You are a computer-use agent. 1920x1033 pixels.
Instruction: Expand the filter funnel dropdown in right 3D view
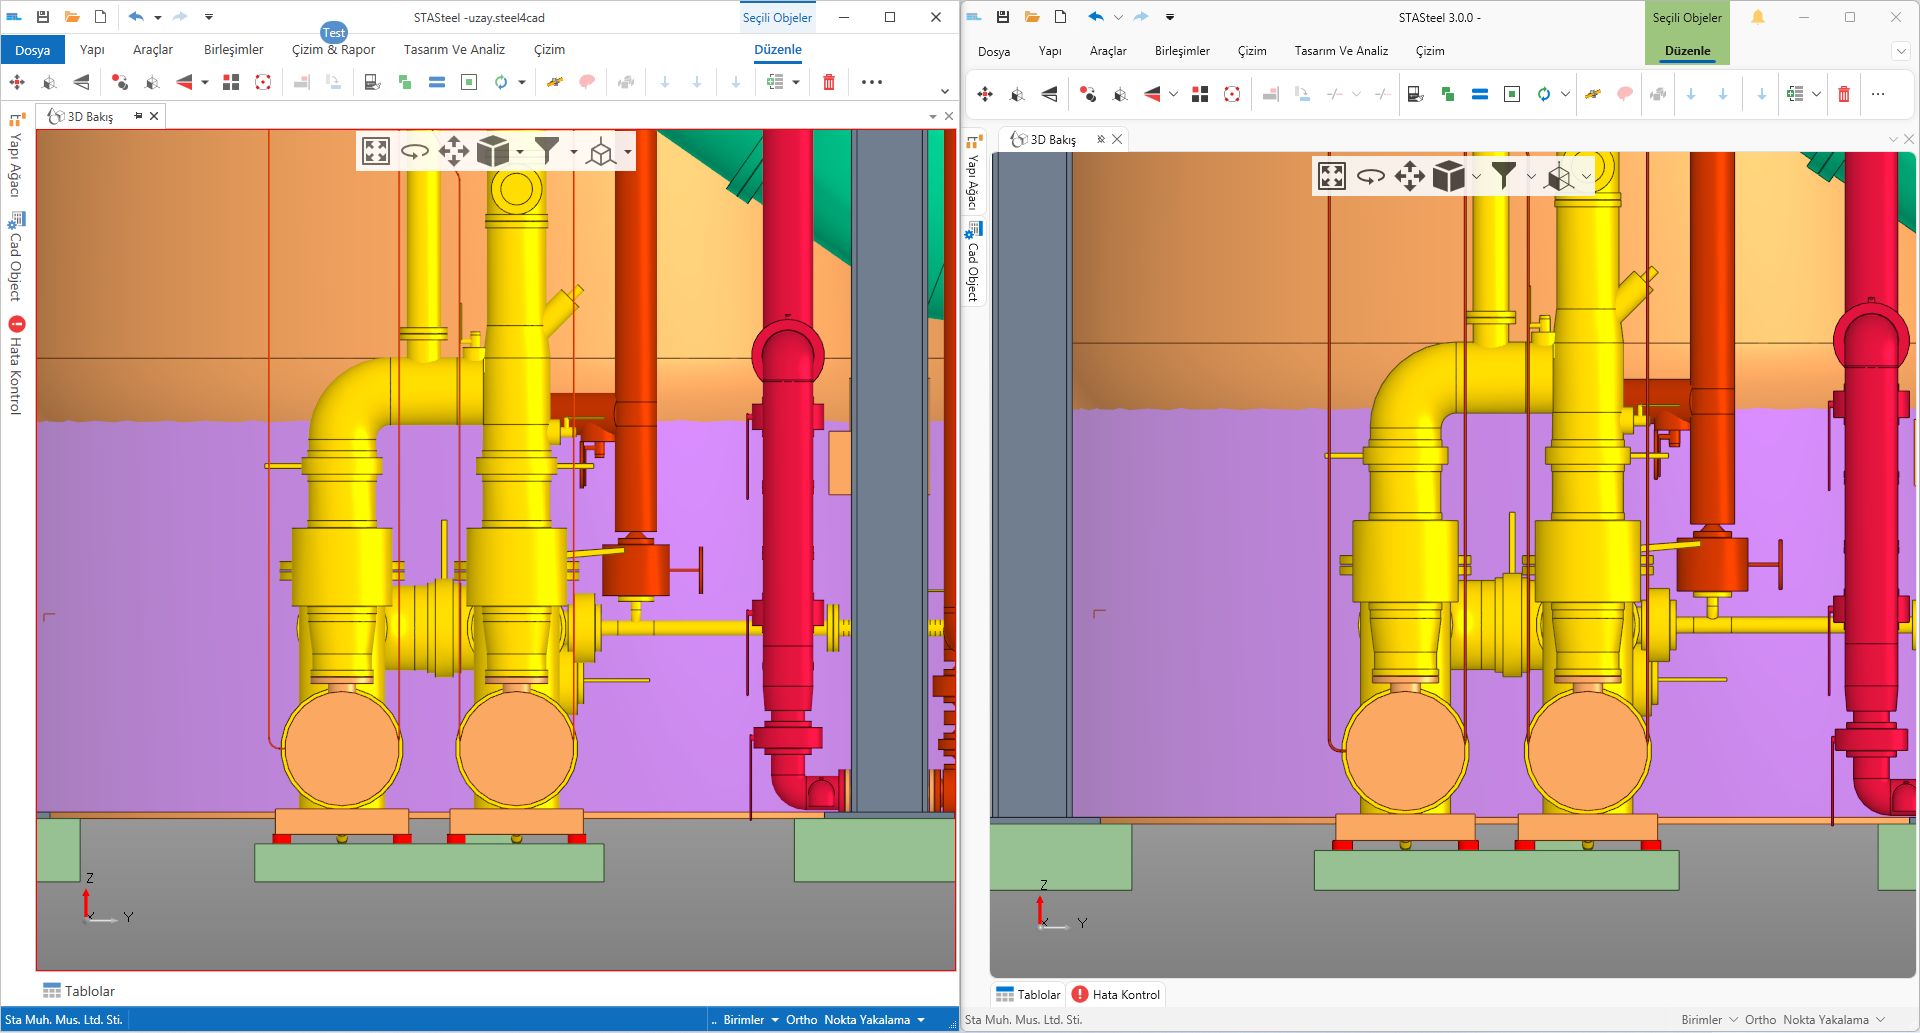(1531, 177)
